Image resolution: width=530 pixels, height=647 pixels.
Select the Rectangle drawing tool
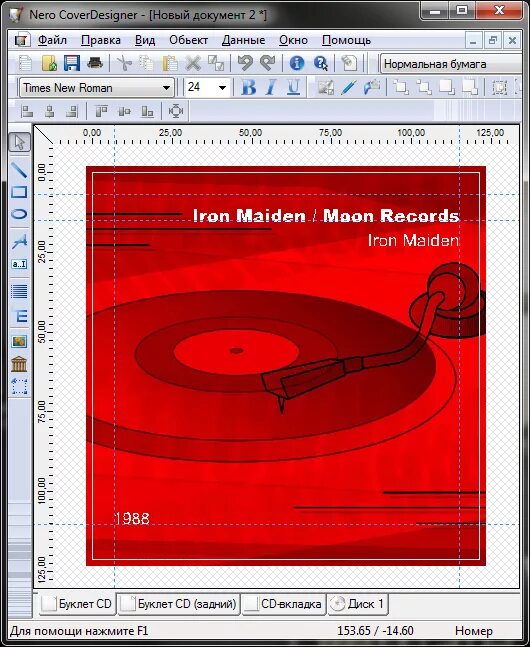(19, 192)
